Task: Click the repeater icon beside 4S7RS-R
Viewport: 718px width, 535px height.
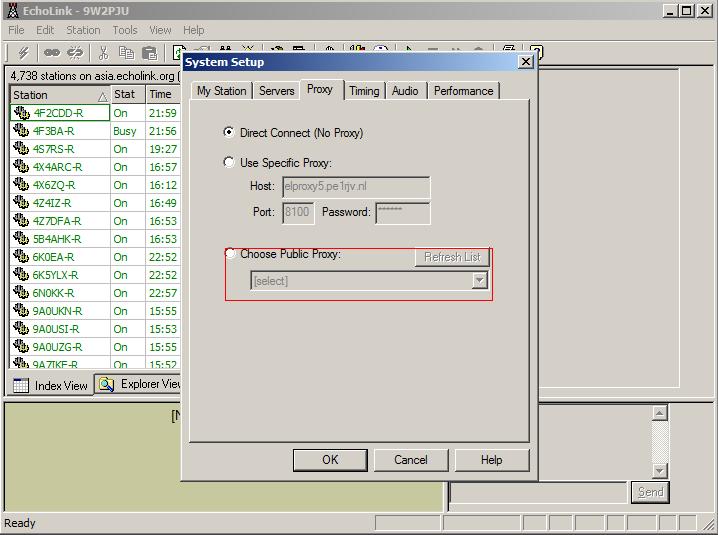Action: (21, 148)
